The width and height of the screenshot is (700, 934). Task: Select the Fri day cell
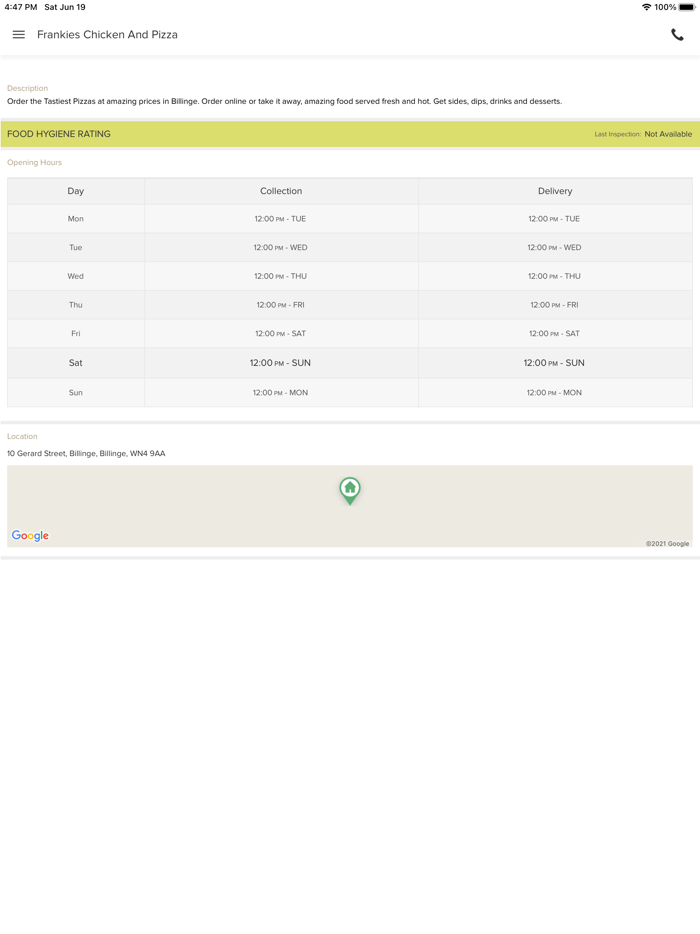click(x=76, y=334)
